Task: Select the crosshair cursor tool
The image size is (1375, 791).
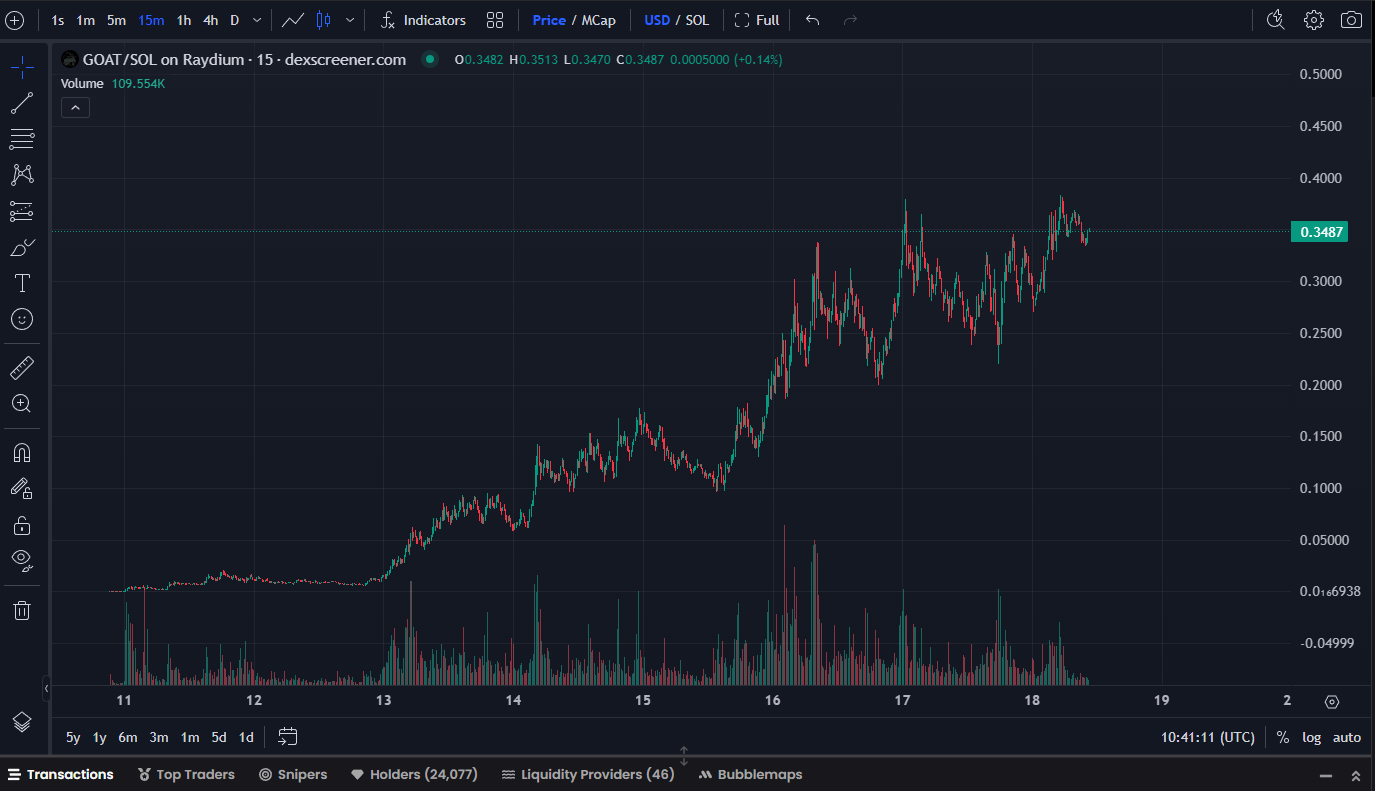Action: coord(22,68)
